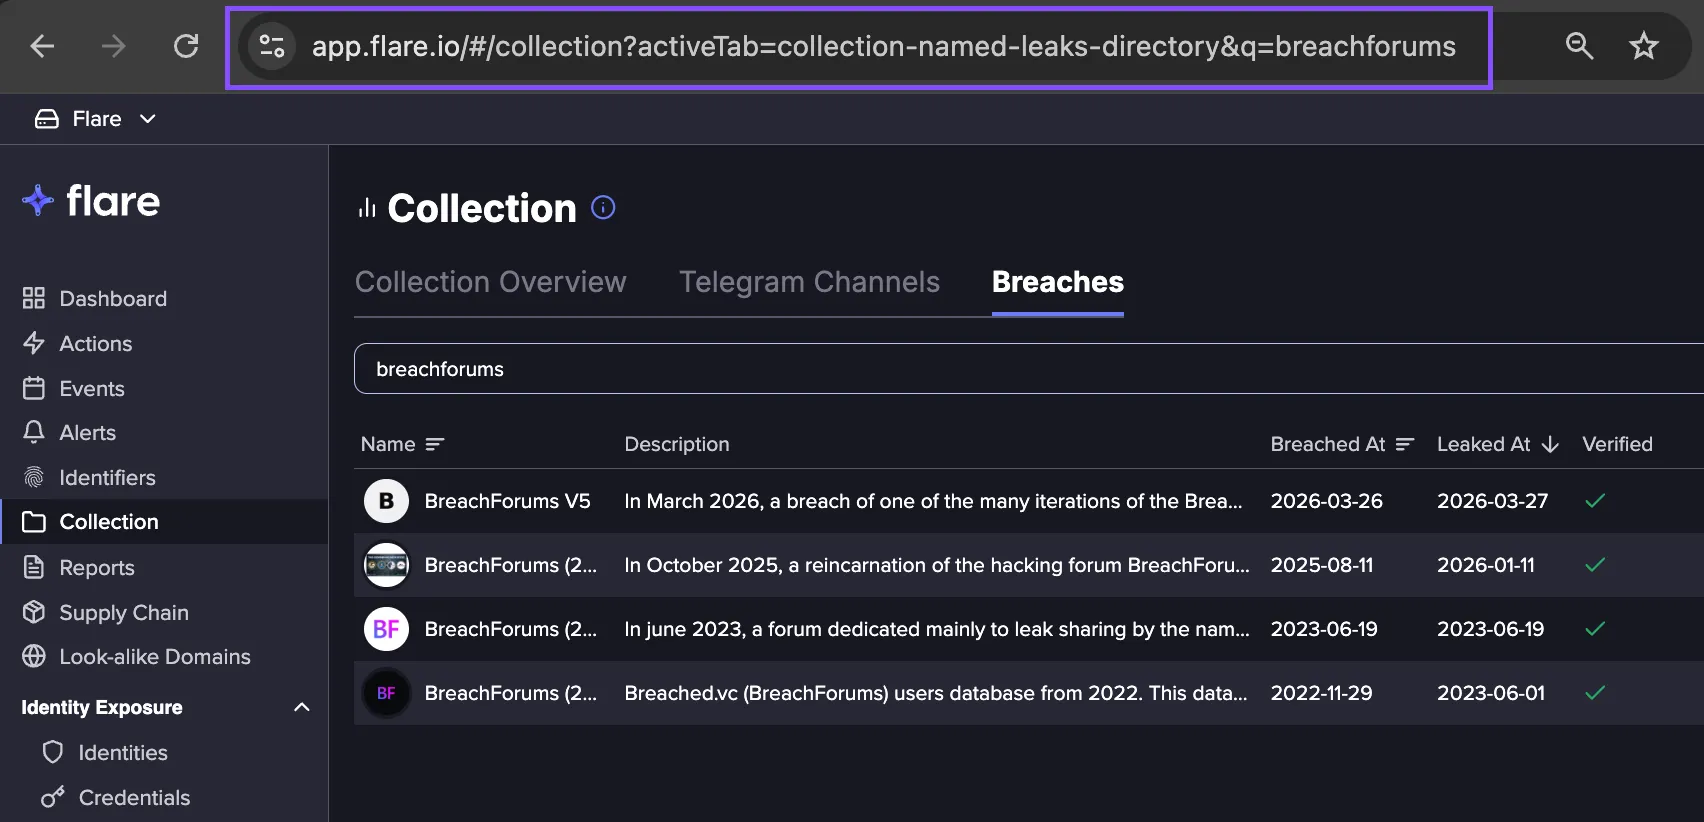The image size is (1704, 822).
Task: Click the browser reload icon
Action: pos(186,46)
